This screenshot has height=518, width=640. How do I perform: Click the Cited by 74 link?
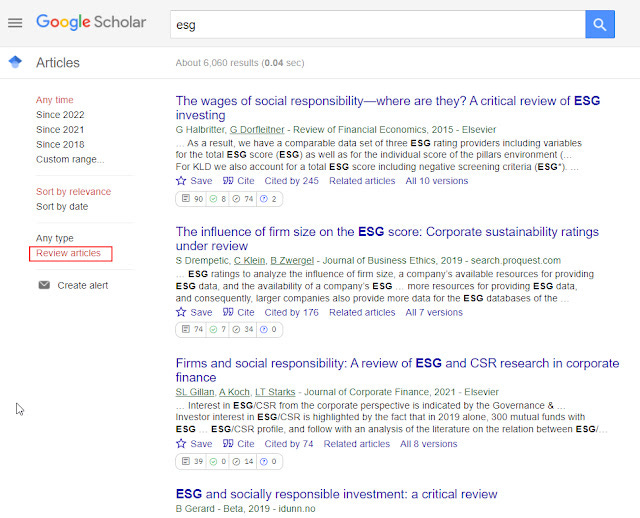(x=289, y=444)
